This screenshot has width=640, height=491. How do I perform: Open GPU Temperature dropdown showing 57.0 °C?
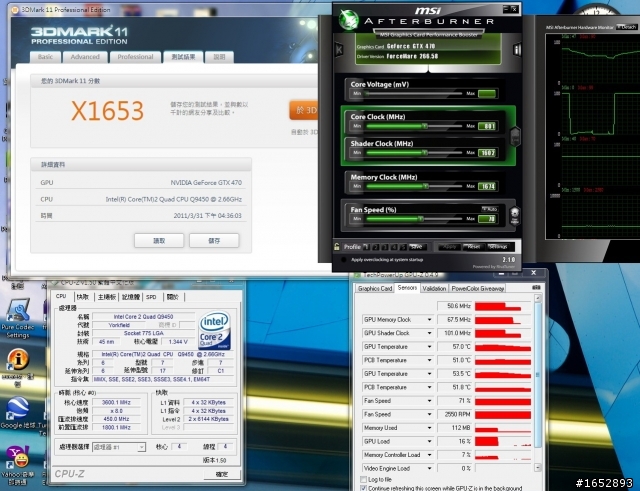coord(429,347)
